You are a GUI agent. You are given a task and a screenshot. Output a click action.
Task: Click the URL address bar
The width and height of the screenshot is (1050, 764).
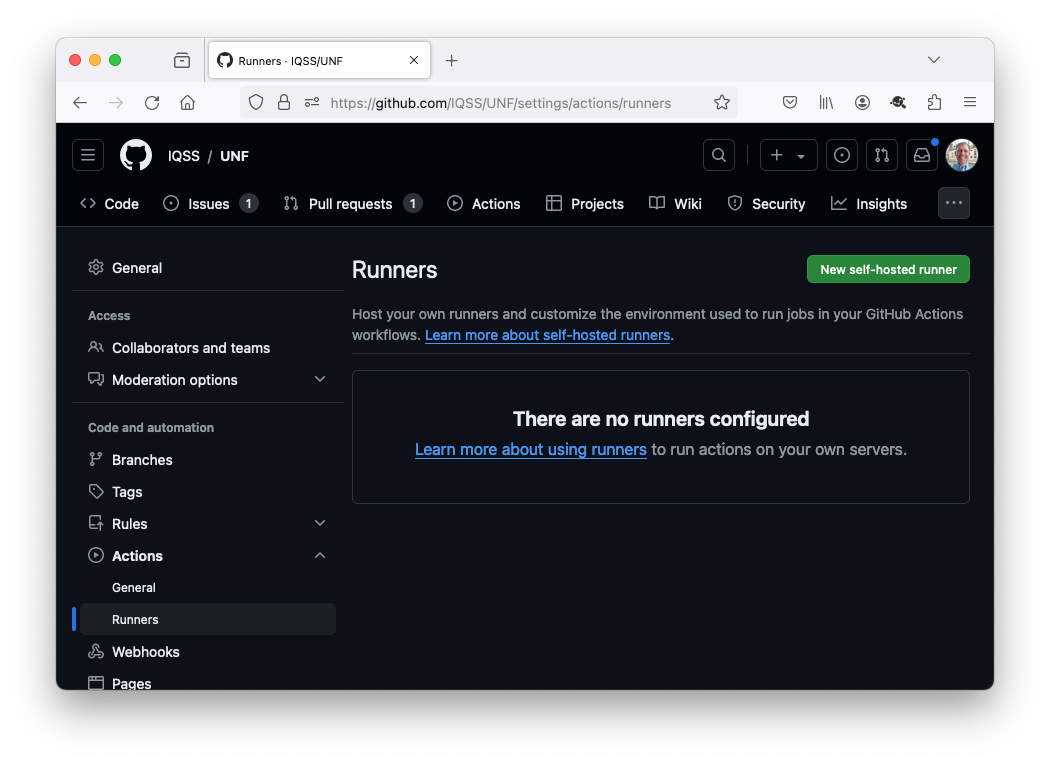(x=500, y=102)
